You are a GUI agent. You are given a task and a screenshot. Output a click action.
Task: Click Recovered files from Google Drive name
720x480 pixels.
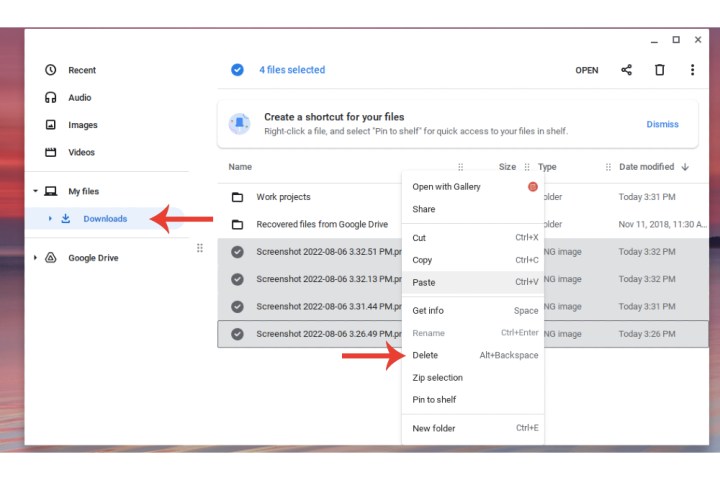click(322, 224)
